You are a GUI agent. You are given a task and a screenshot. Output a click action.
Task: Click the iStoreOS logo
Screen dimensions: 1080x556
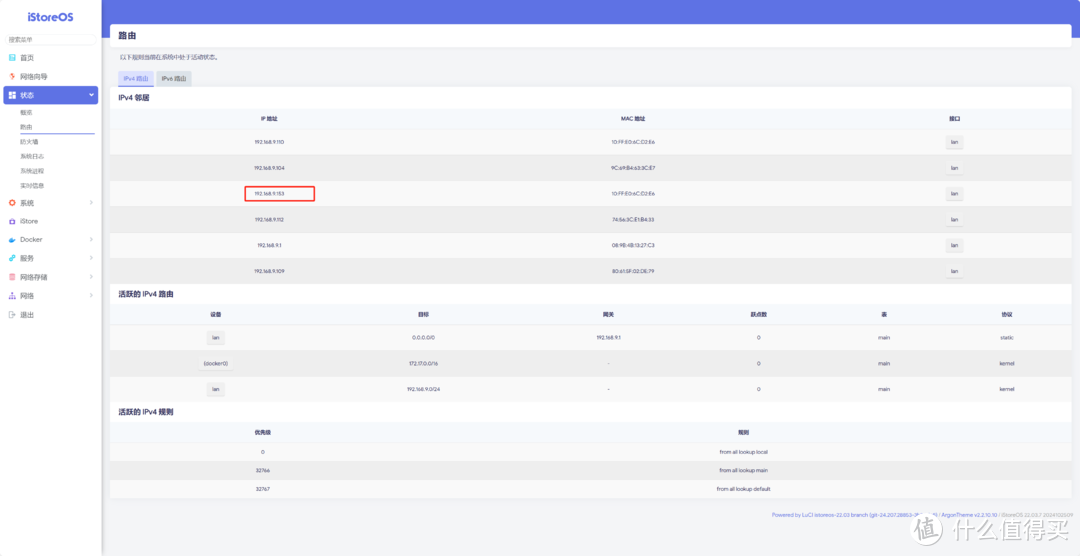pos(50,17)
